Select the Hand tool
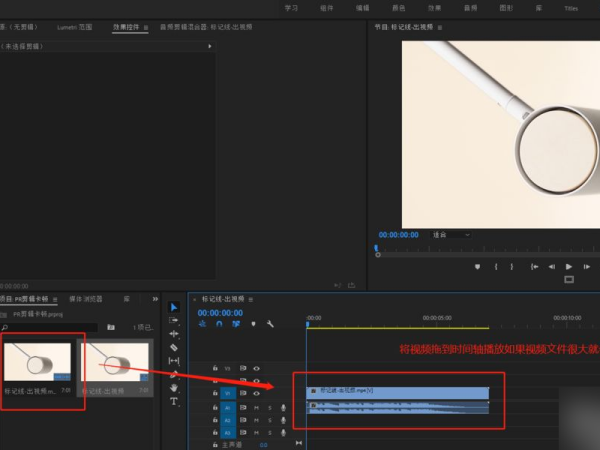 click(x=174, y=387)
